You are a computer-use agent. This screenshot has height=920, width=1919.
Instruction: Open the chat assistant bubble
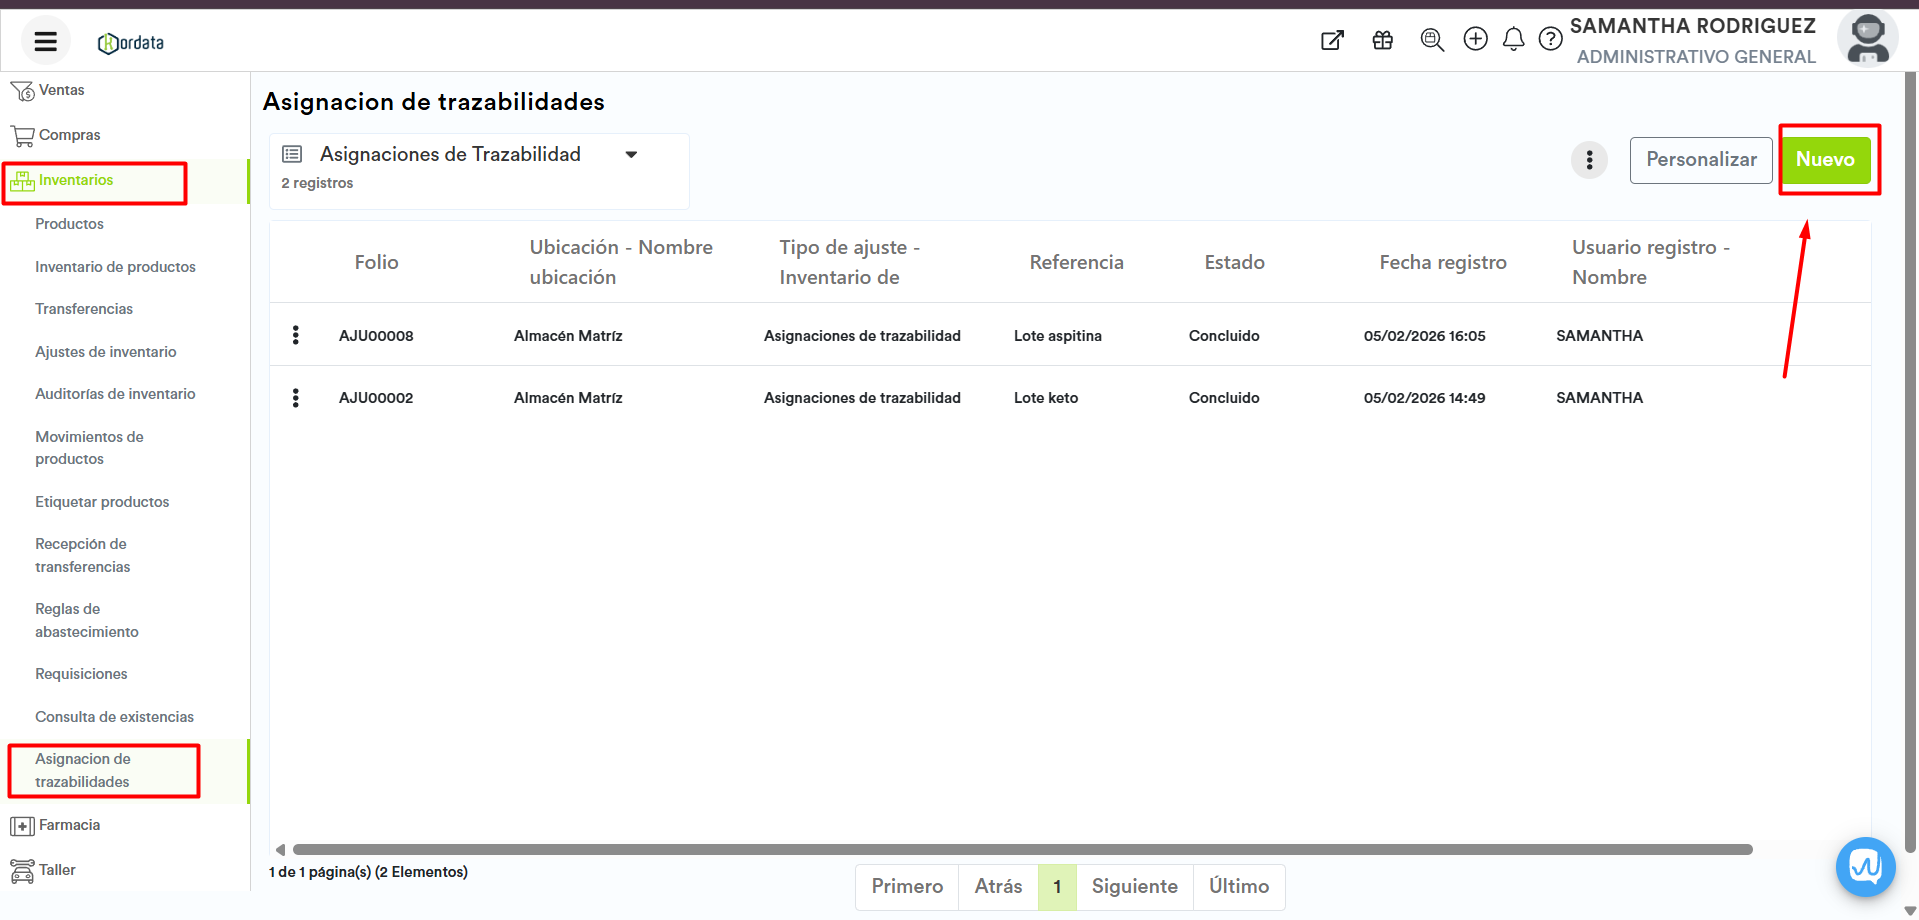(x=1865, y=866)
